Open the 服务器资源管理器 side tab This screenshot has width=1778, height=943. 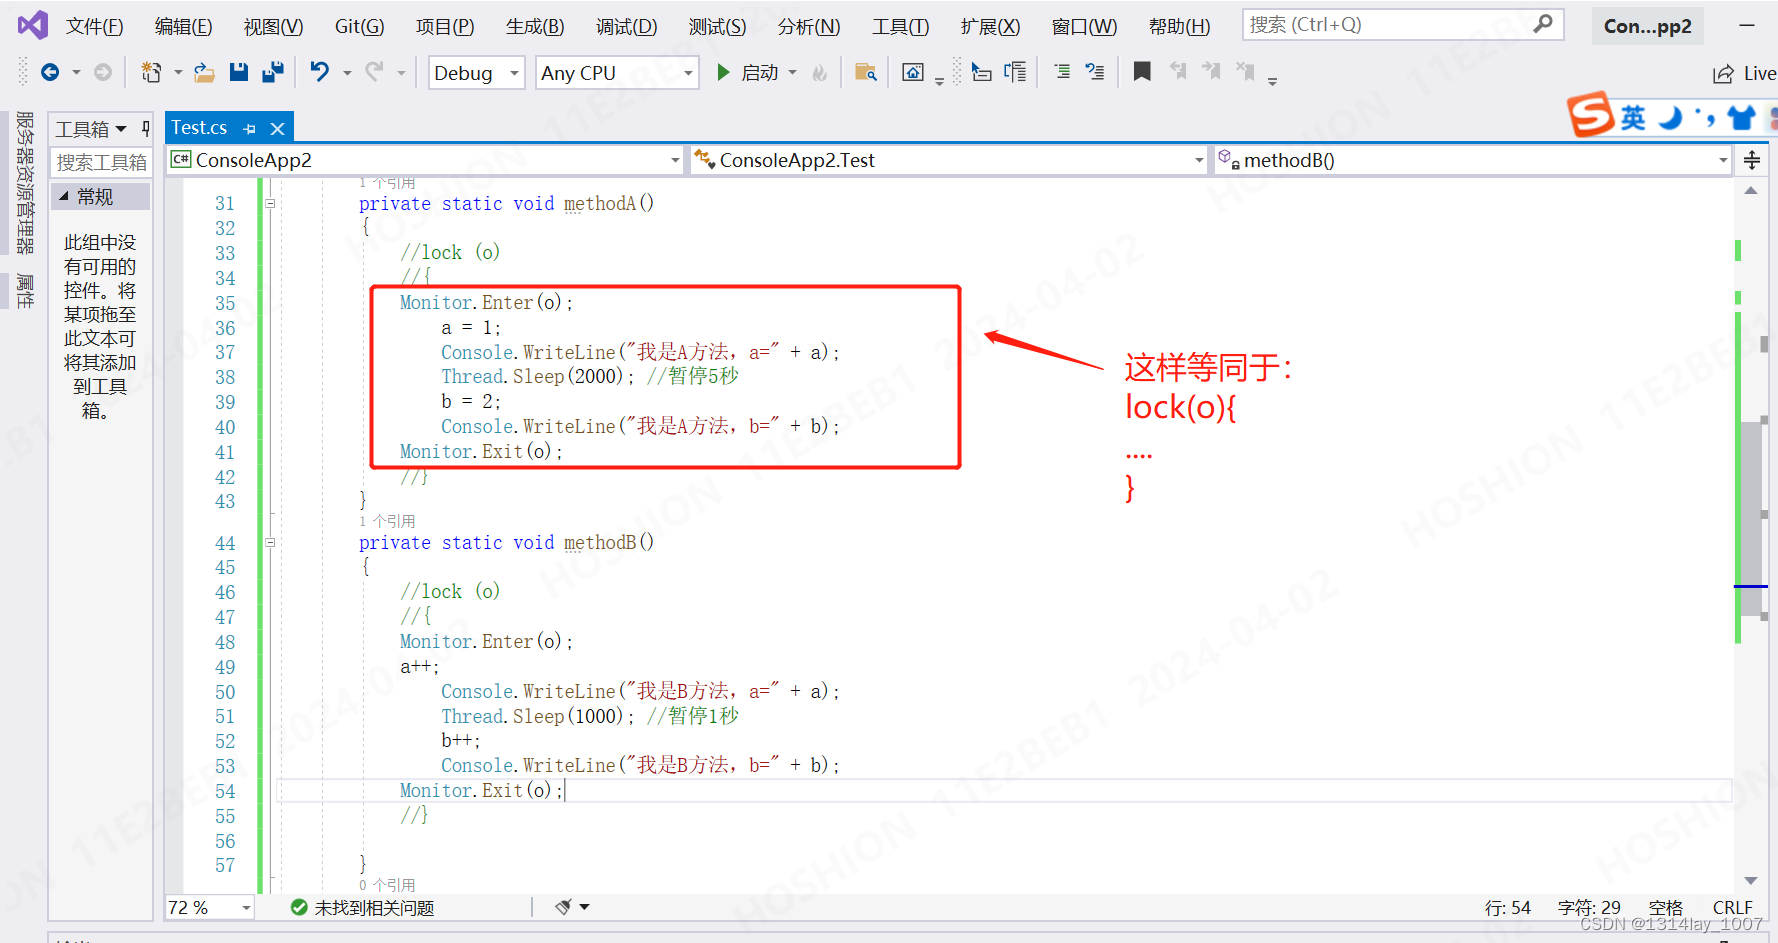(25, 182)
